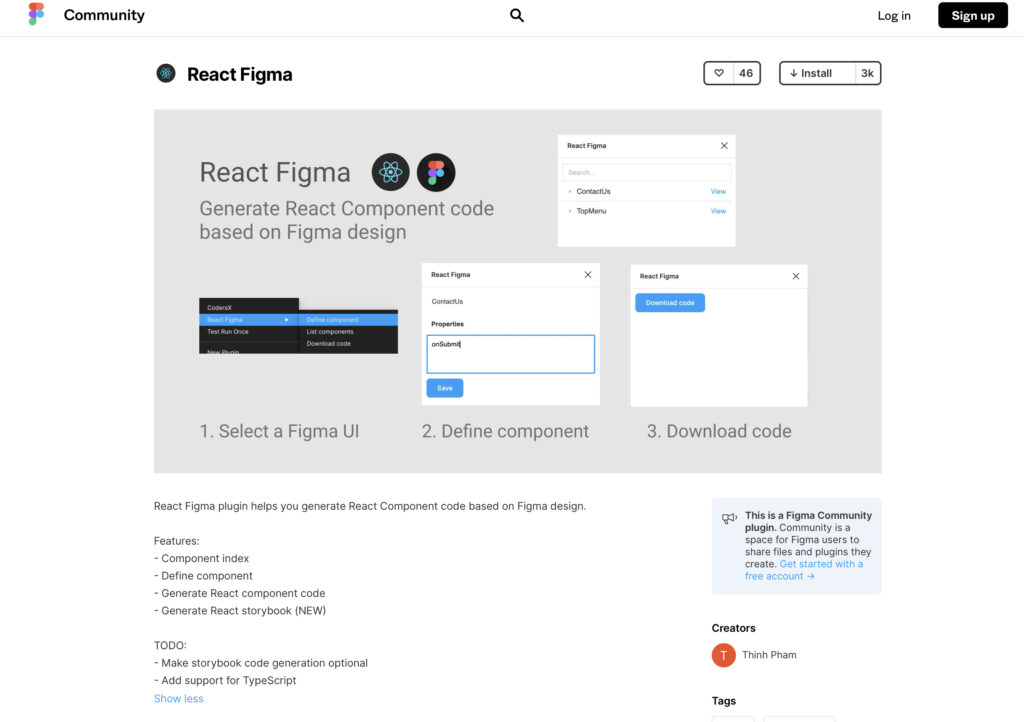Click the Figma logo in the top bar
Image resolution: width=1024 pixels, height=722 pixels.
tap(37, 16)
